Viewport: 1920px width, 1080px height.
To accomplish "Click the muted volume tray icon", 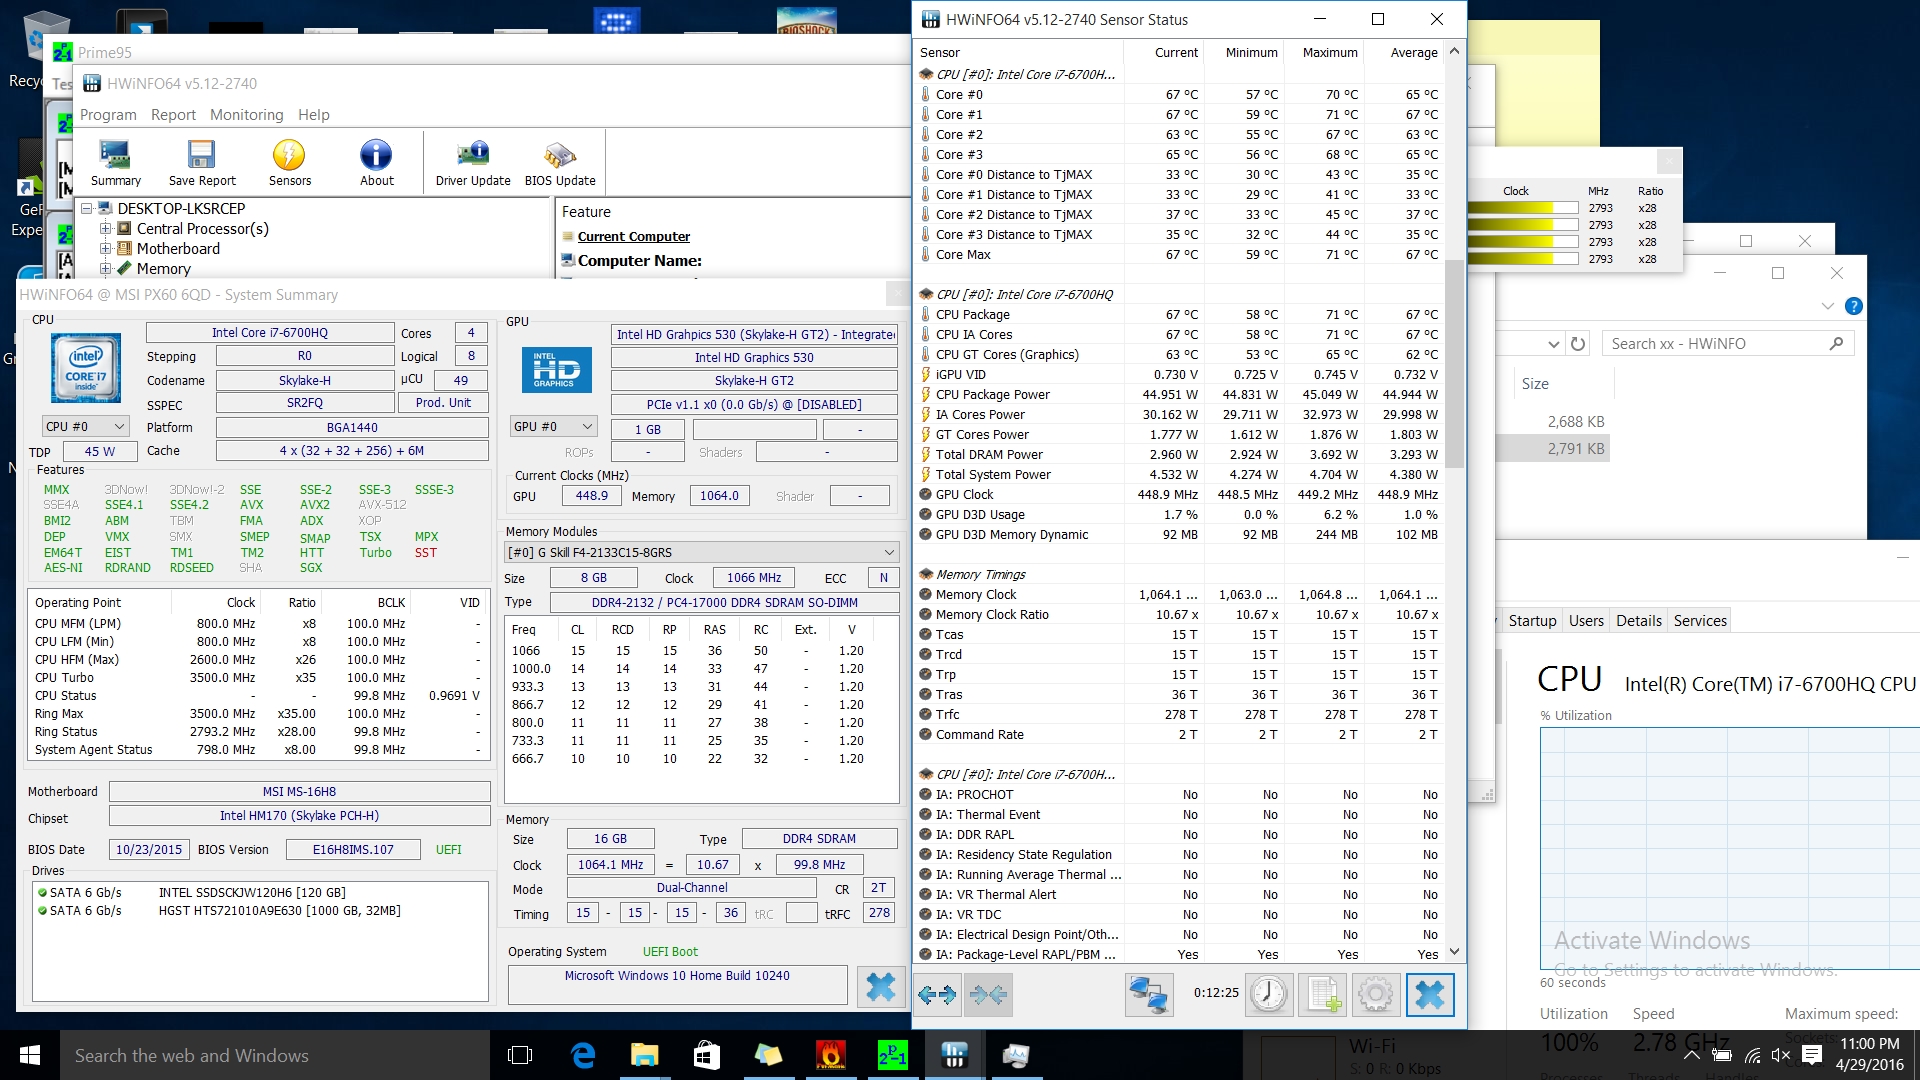I will [1781, 1055].
